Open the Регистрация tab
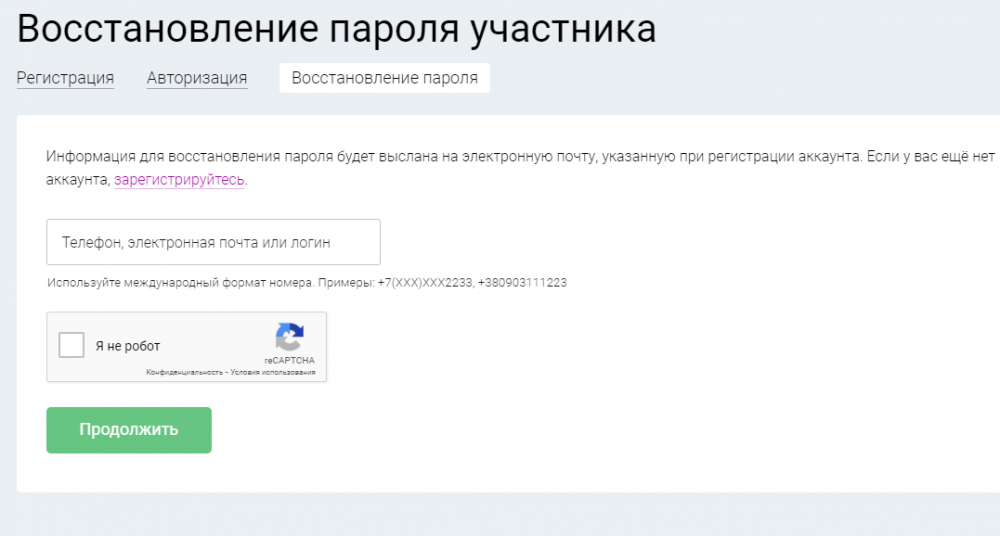 click(x=65, y=78)
